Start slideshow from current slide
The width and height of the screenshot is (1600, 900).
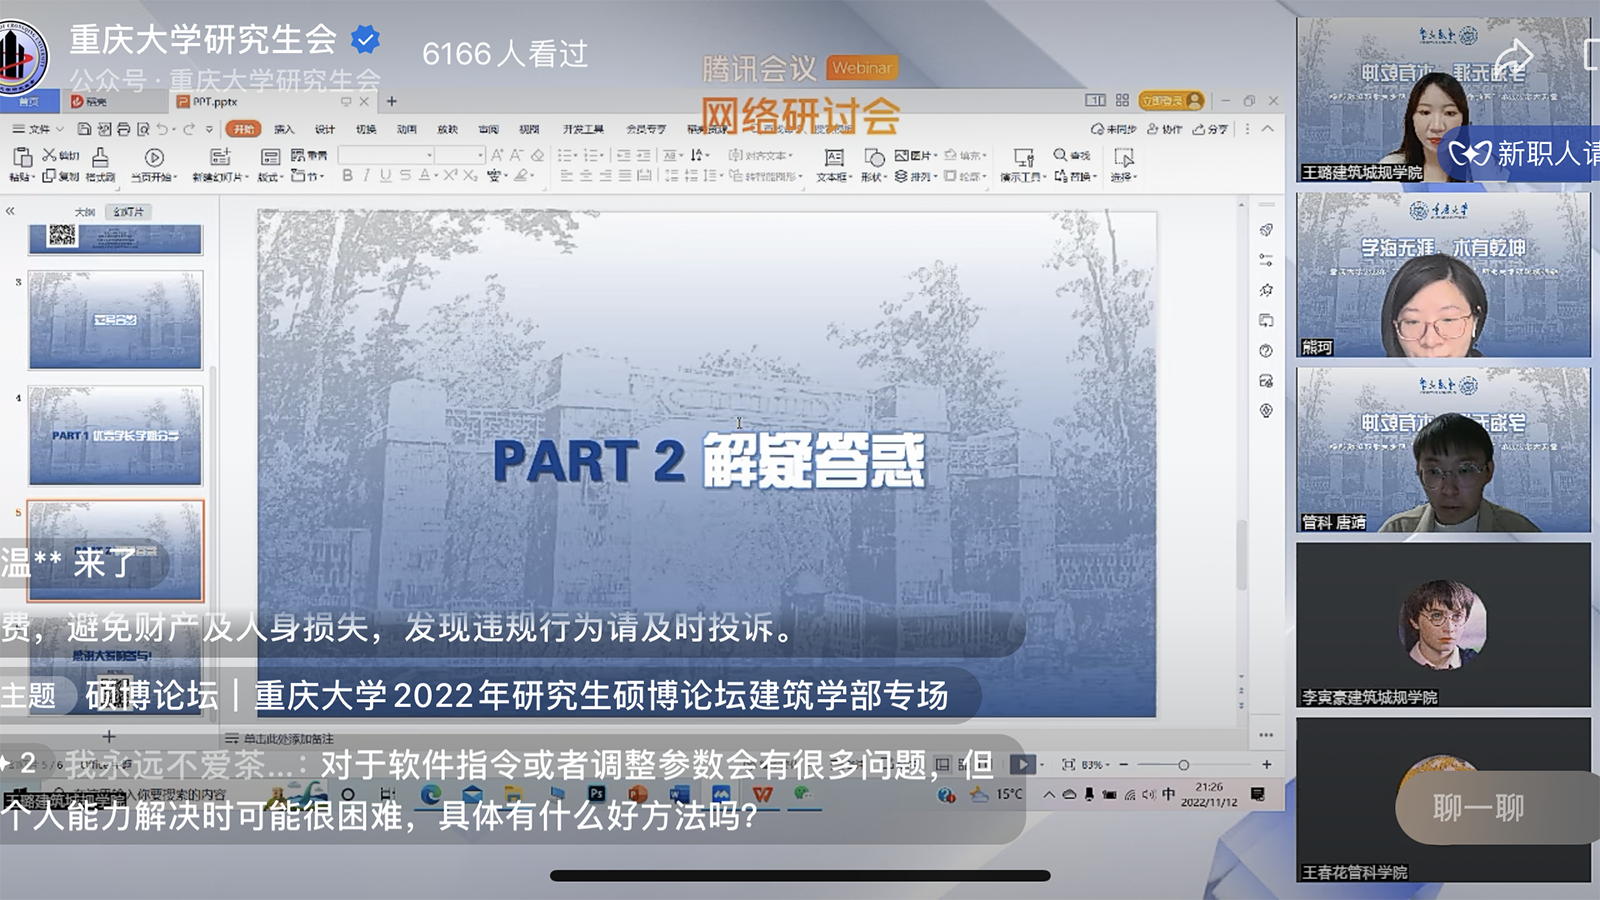[154, 157]
